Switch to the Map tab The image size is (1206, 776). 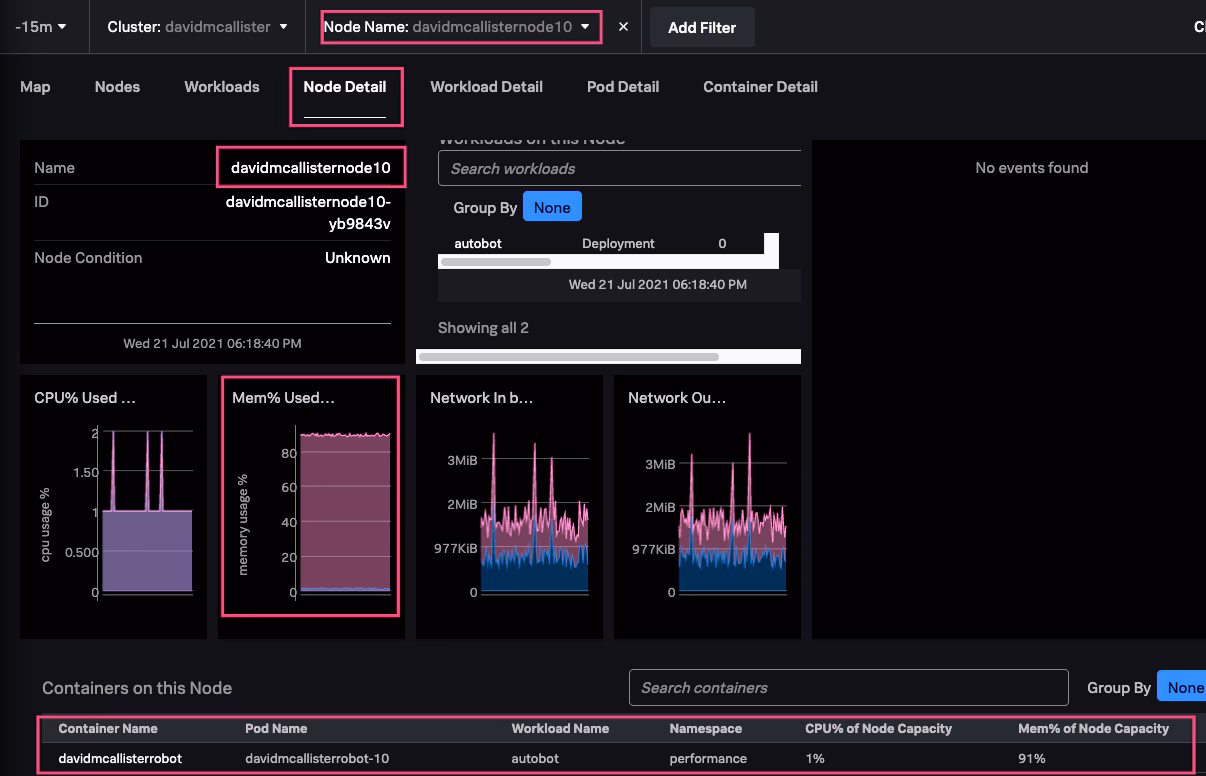click(35, 87)
